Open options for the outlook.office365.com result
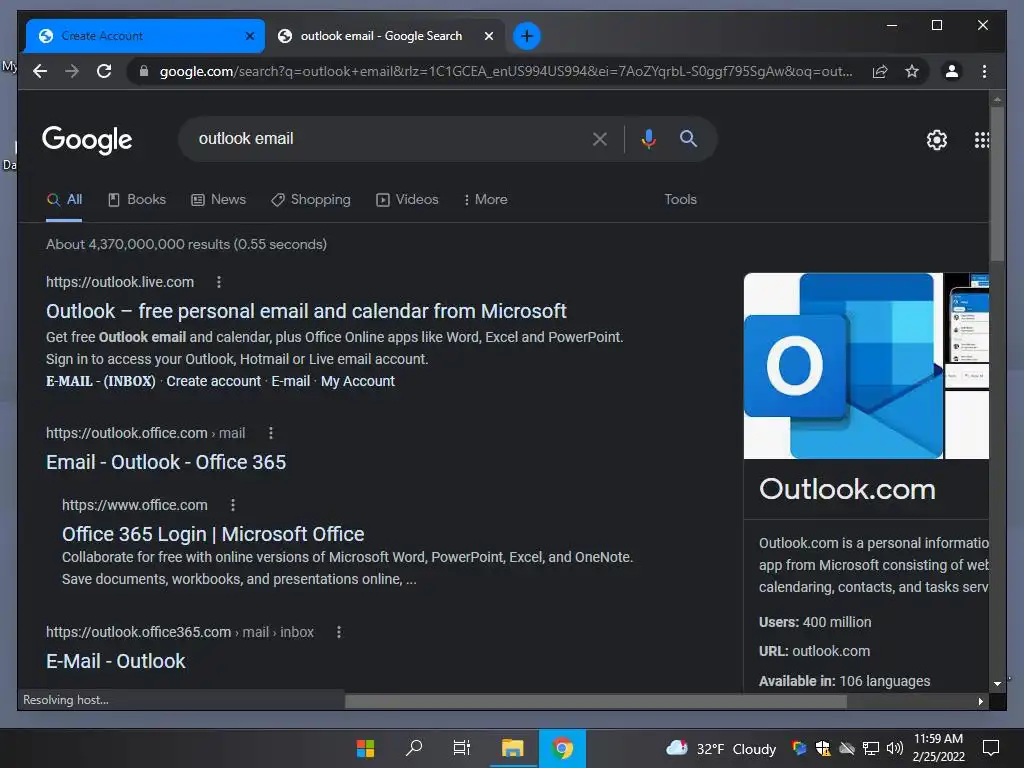This screenshot has width=1024, height=768. click(339, 632)
